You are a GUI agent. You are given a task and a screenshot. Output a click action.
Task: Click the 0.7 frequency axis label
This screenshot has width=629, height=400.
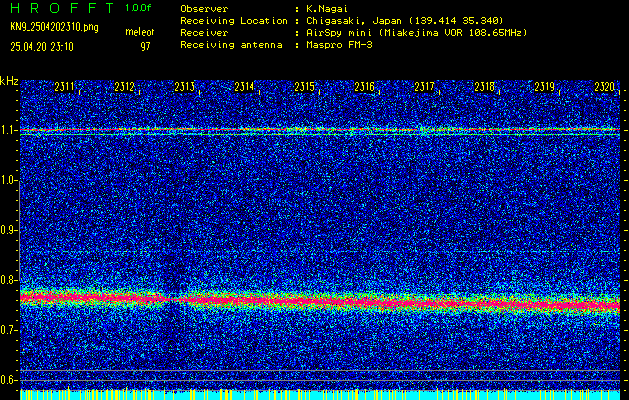click(8, 330)
